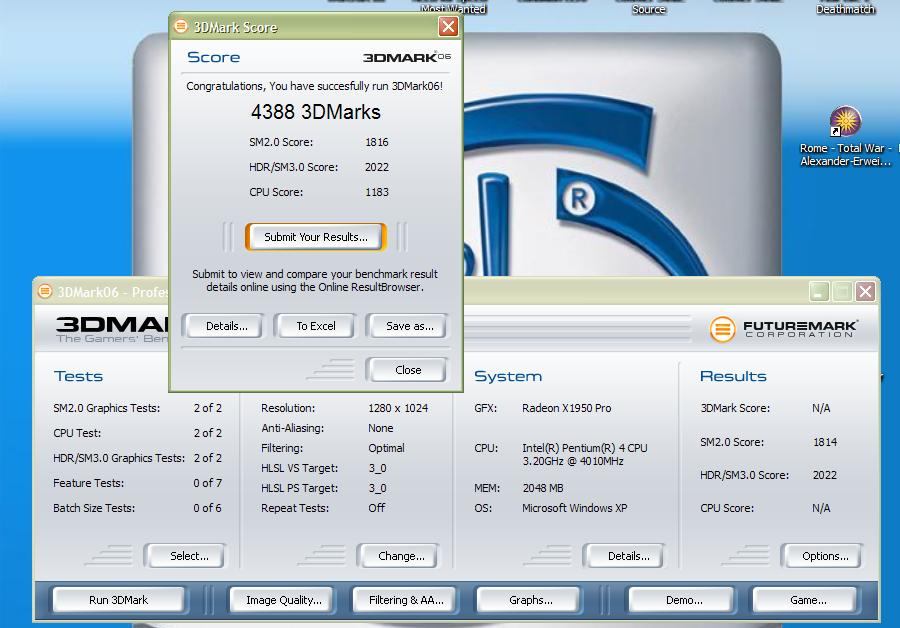Click Batch Size Tests 0 of 6 value
The width and height of the screenshot is (900, 628).
tap(207, 508)
